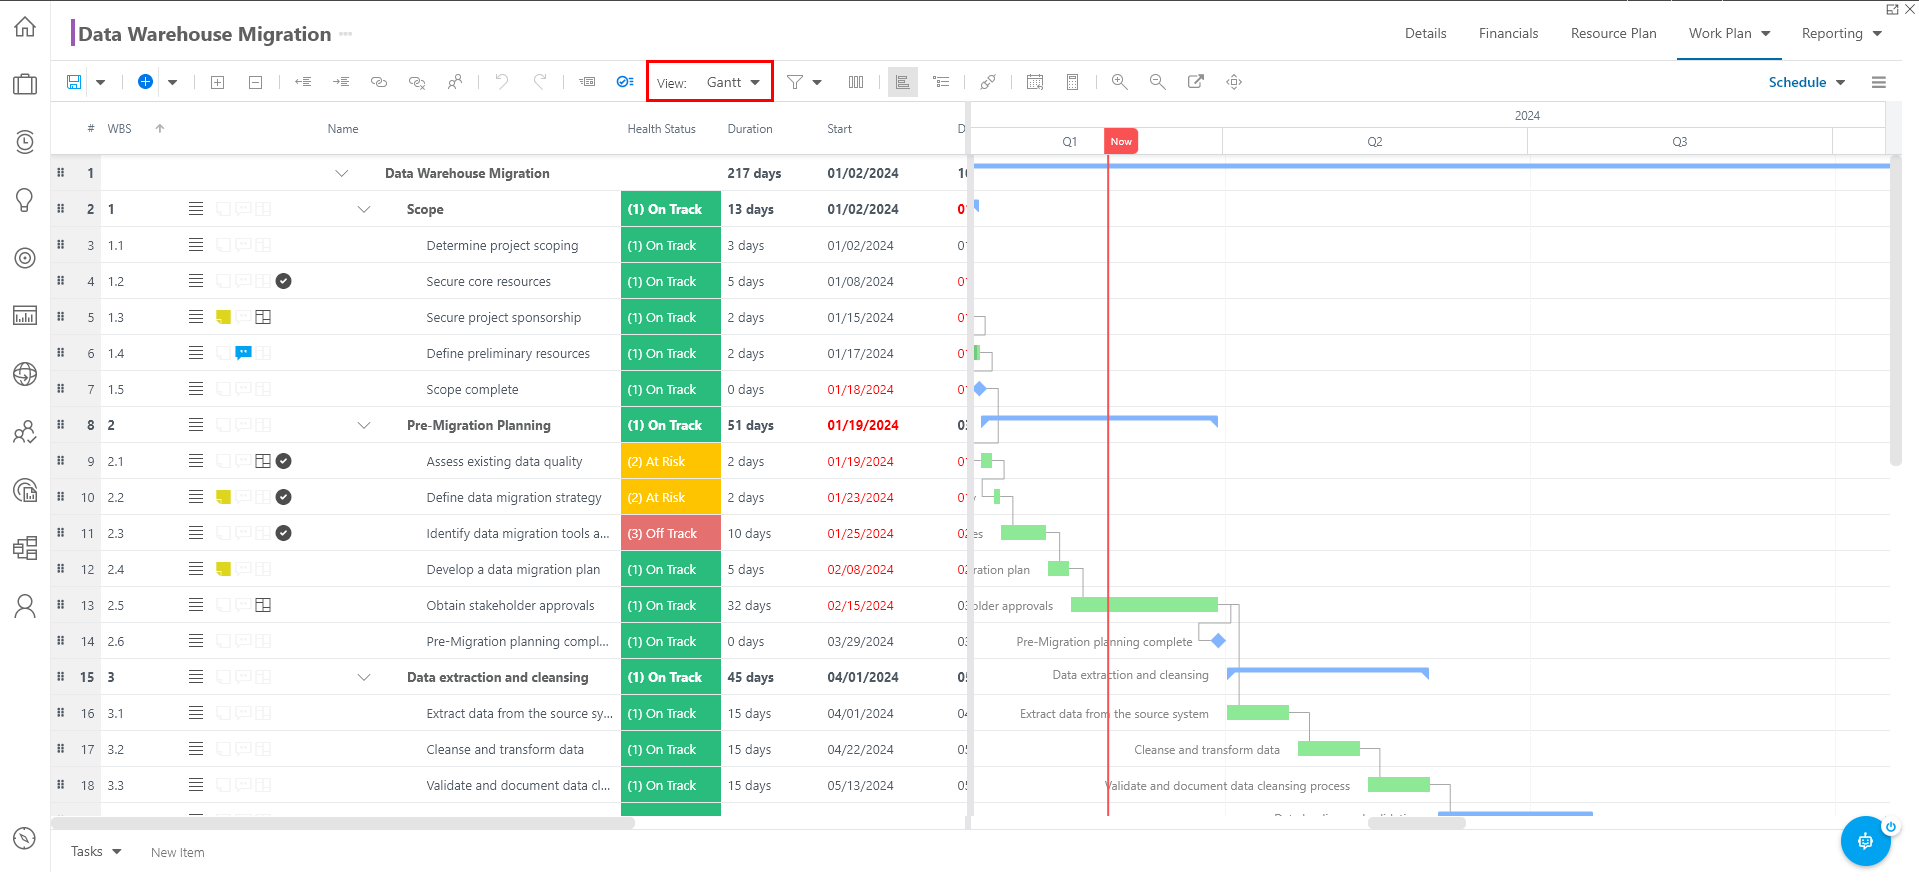Click the Start column header
Screen dimensions: 1919x893
click(839, 128)
